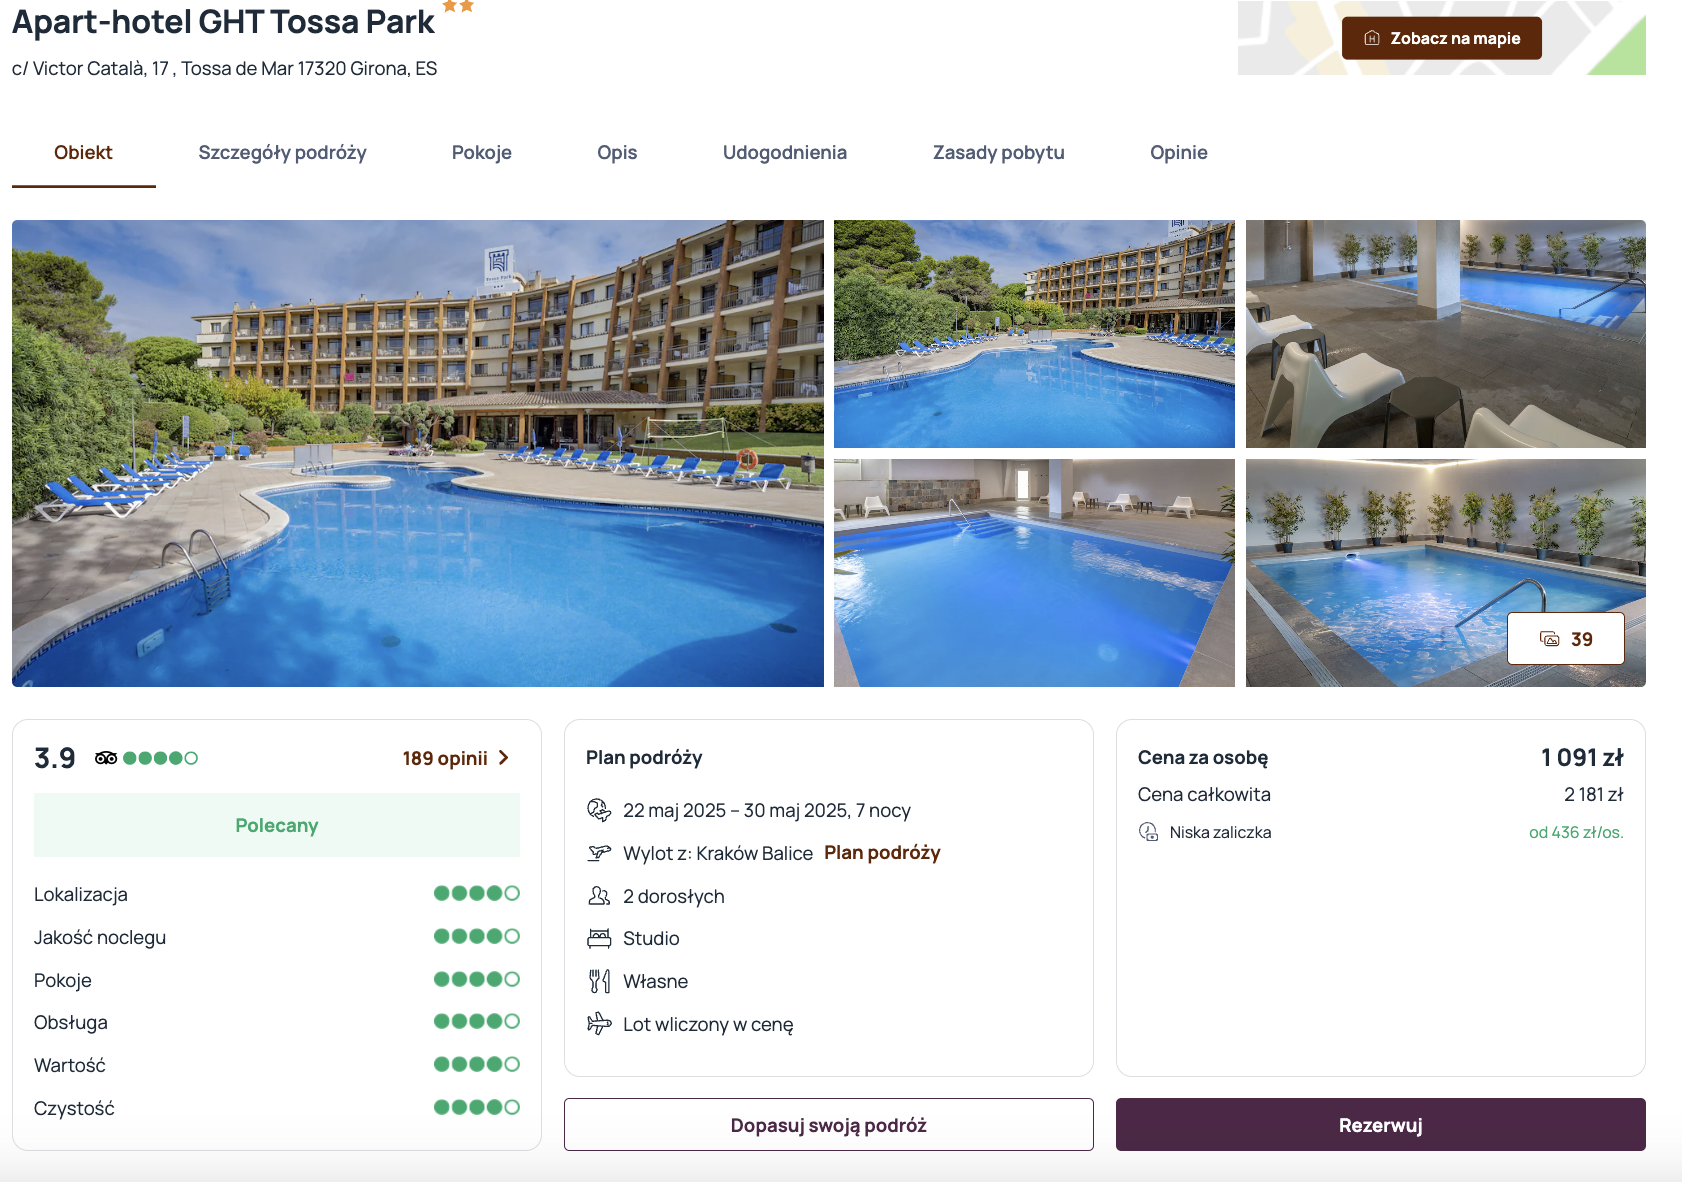Viewport: 1682px width, 1182px height.
Task: Open the photo gallery counter showing 39
Action: [x=1566, y=639]
